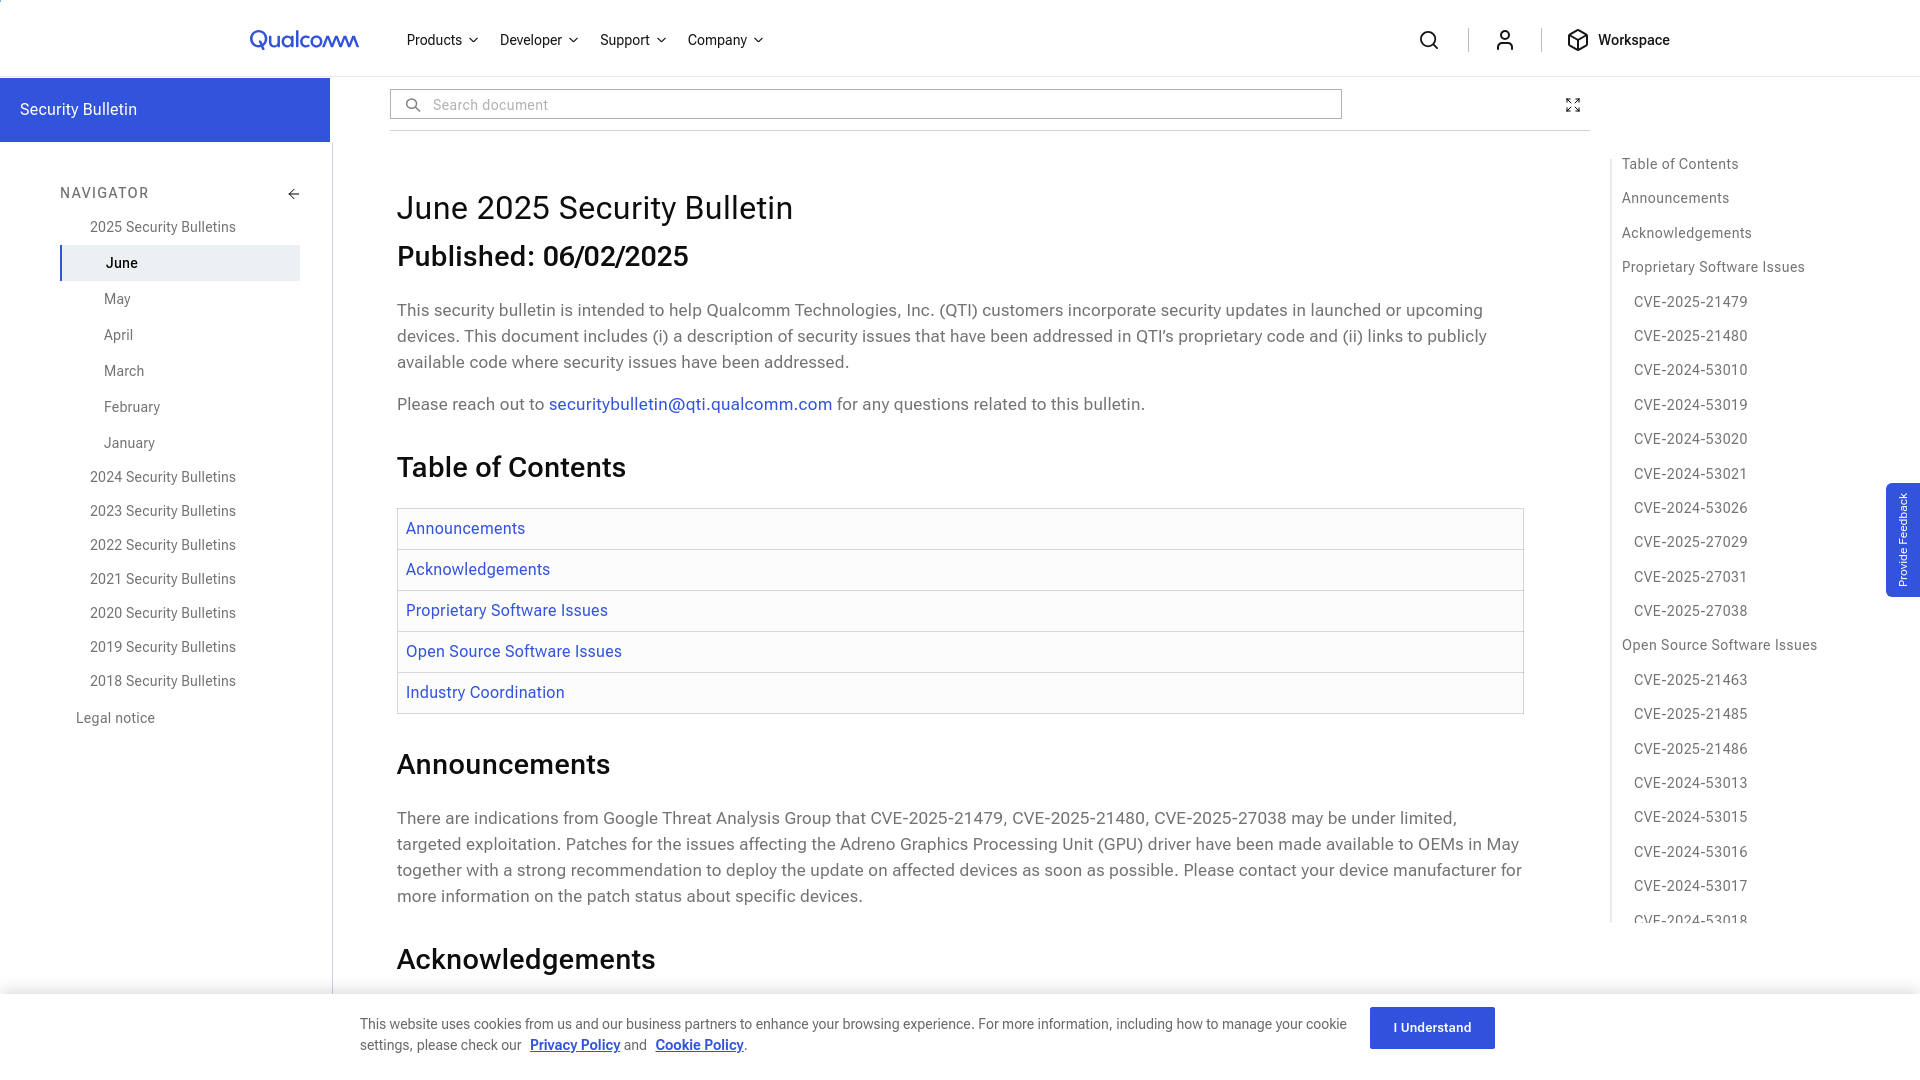The image size is (1920, 1080).
Task: Click Table of Contents in right outline
Action: click(x=1680, y=164)
